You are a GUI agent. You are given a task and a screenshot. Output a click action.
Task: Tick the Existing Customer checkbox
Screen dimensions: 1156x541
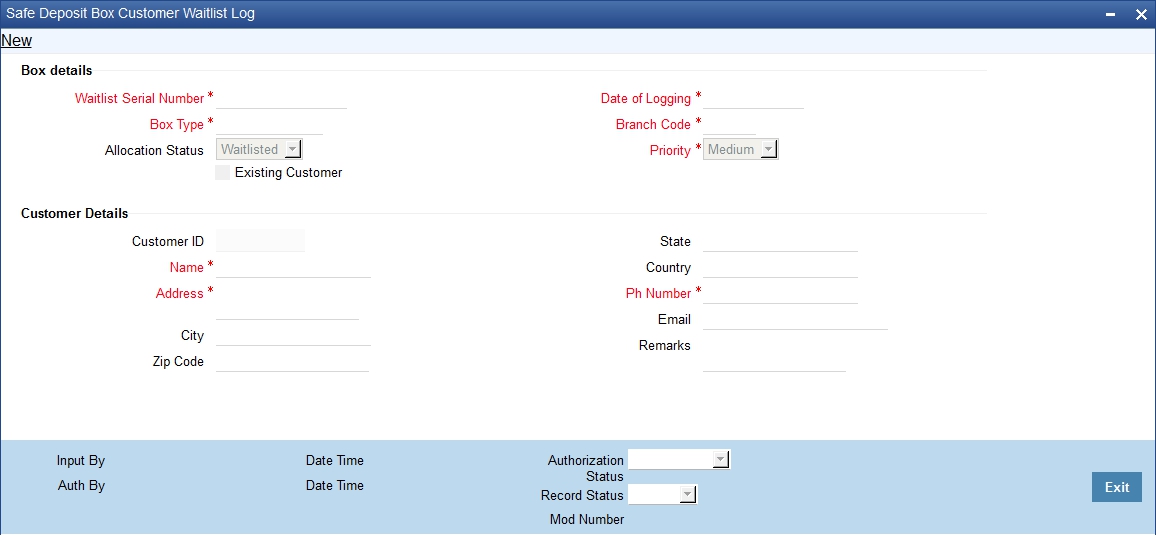(222, 172)
